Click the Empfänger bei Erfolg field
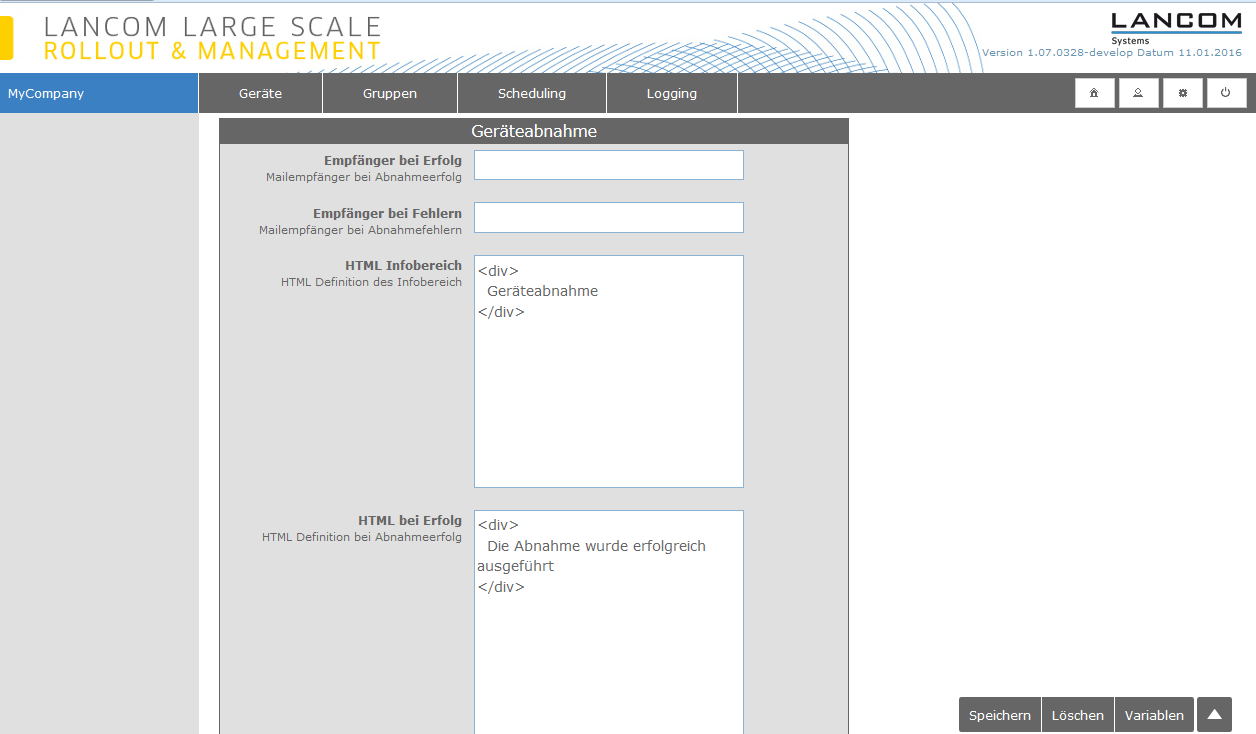 608,165
